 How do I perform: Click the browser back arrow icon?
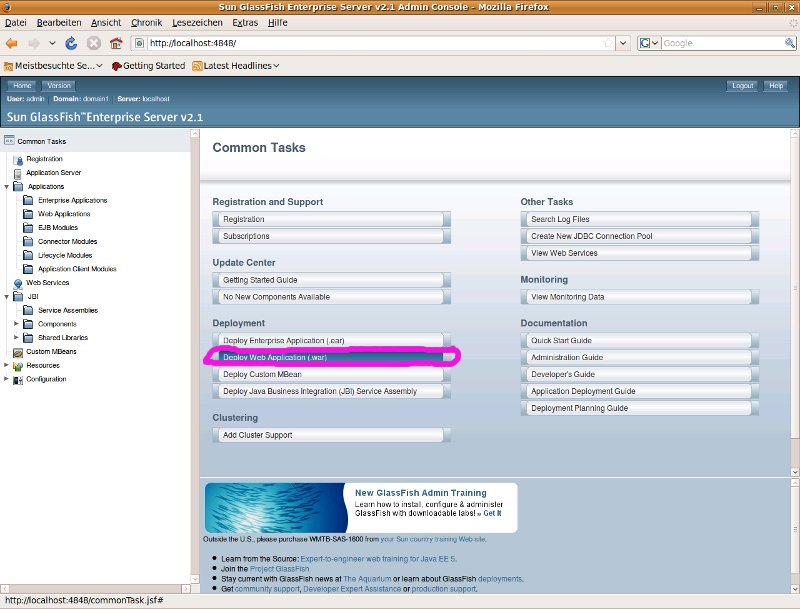12,43
